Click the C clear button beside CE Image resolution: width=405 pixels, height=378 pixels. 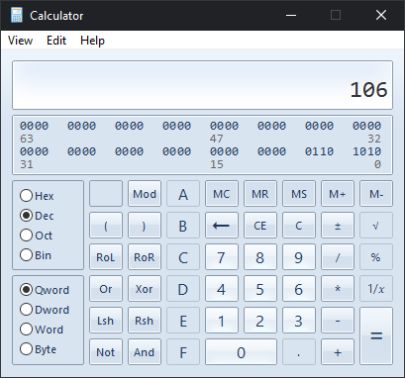point(299,226)
